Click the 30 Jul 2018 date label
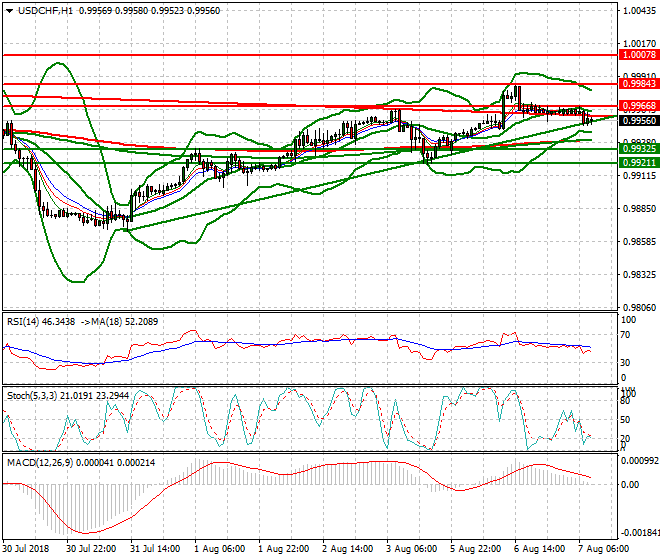Screen dimensions: 660x560 pyautogui.click(x=26, y=549)
